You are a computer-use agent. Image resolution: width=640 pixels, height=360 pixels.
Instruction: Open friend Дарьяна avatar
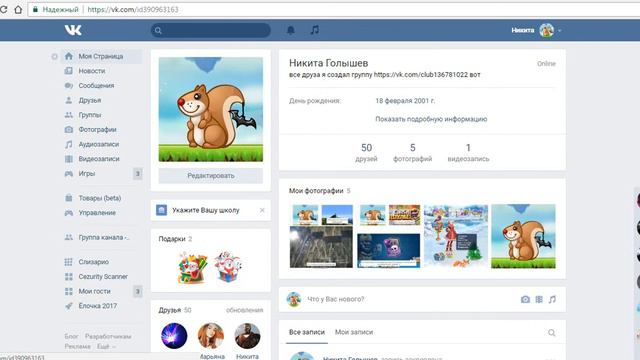(211, 336)
